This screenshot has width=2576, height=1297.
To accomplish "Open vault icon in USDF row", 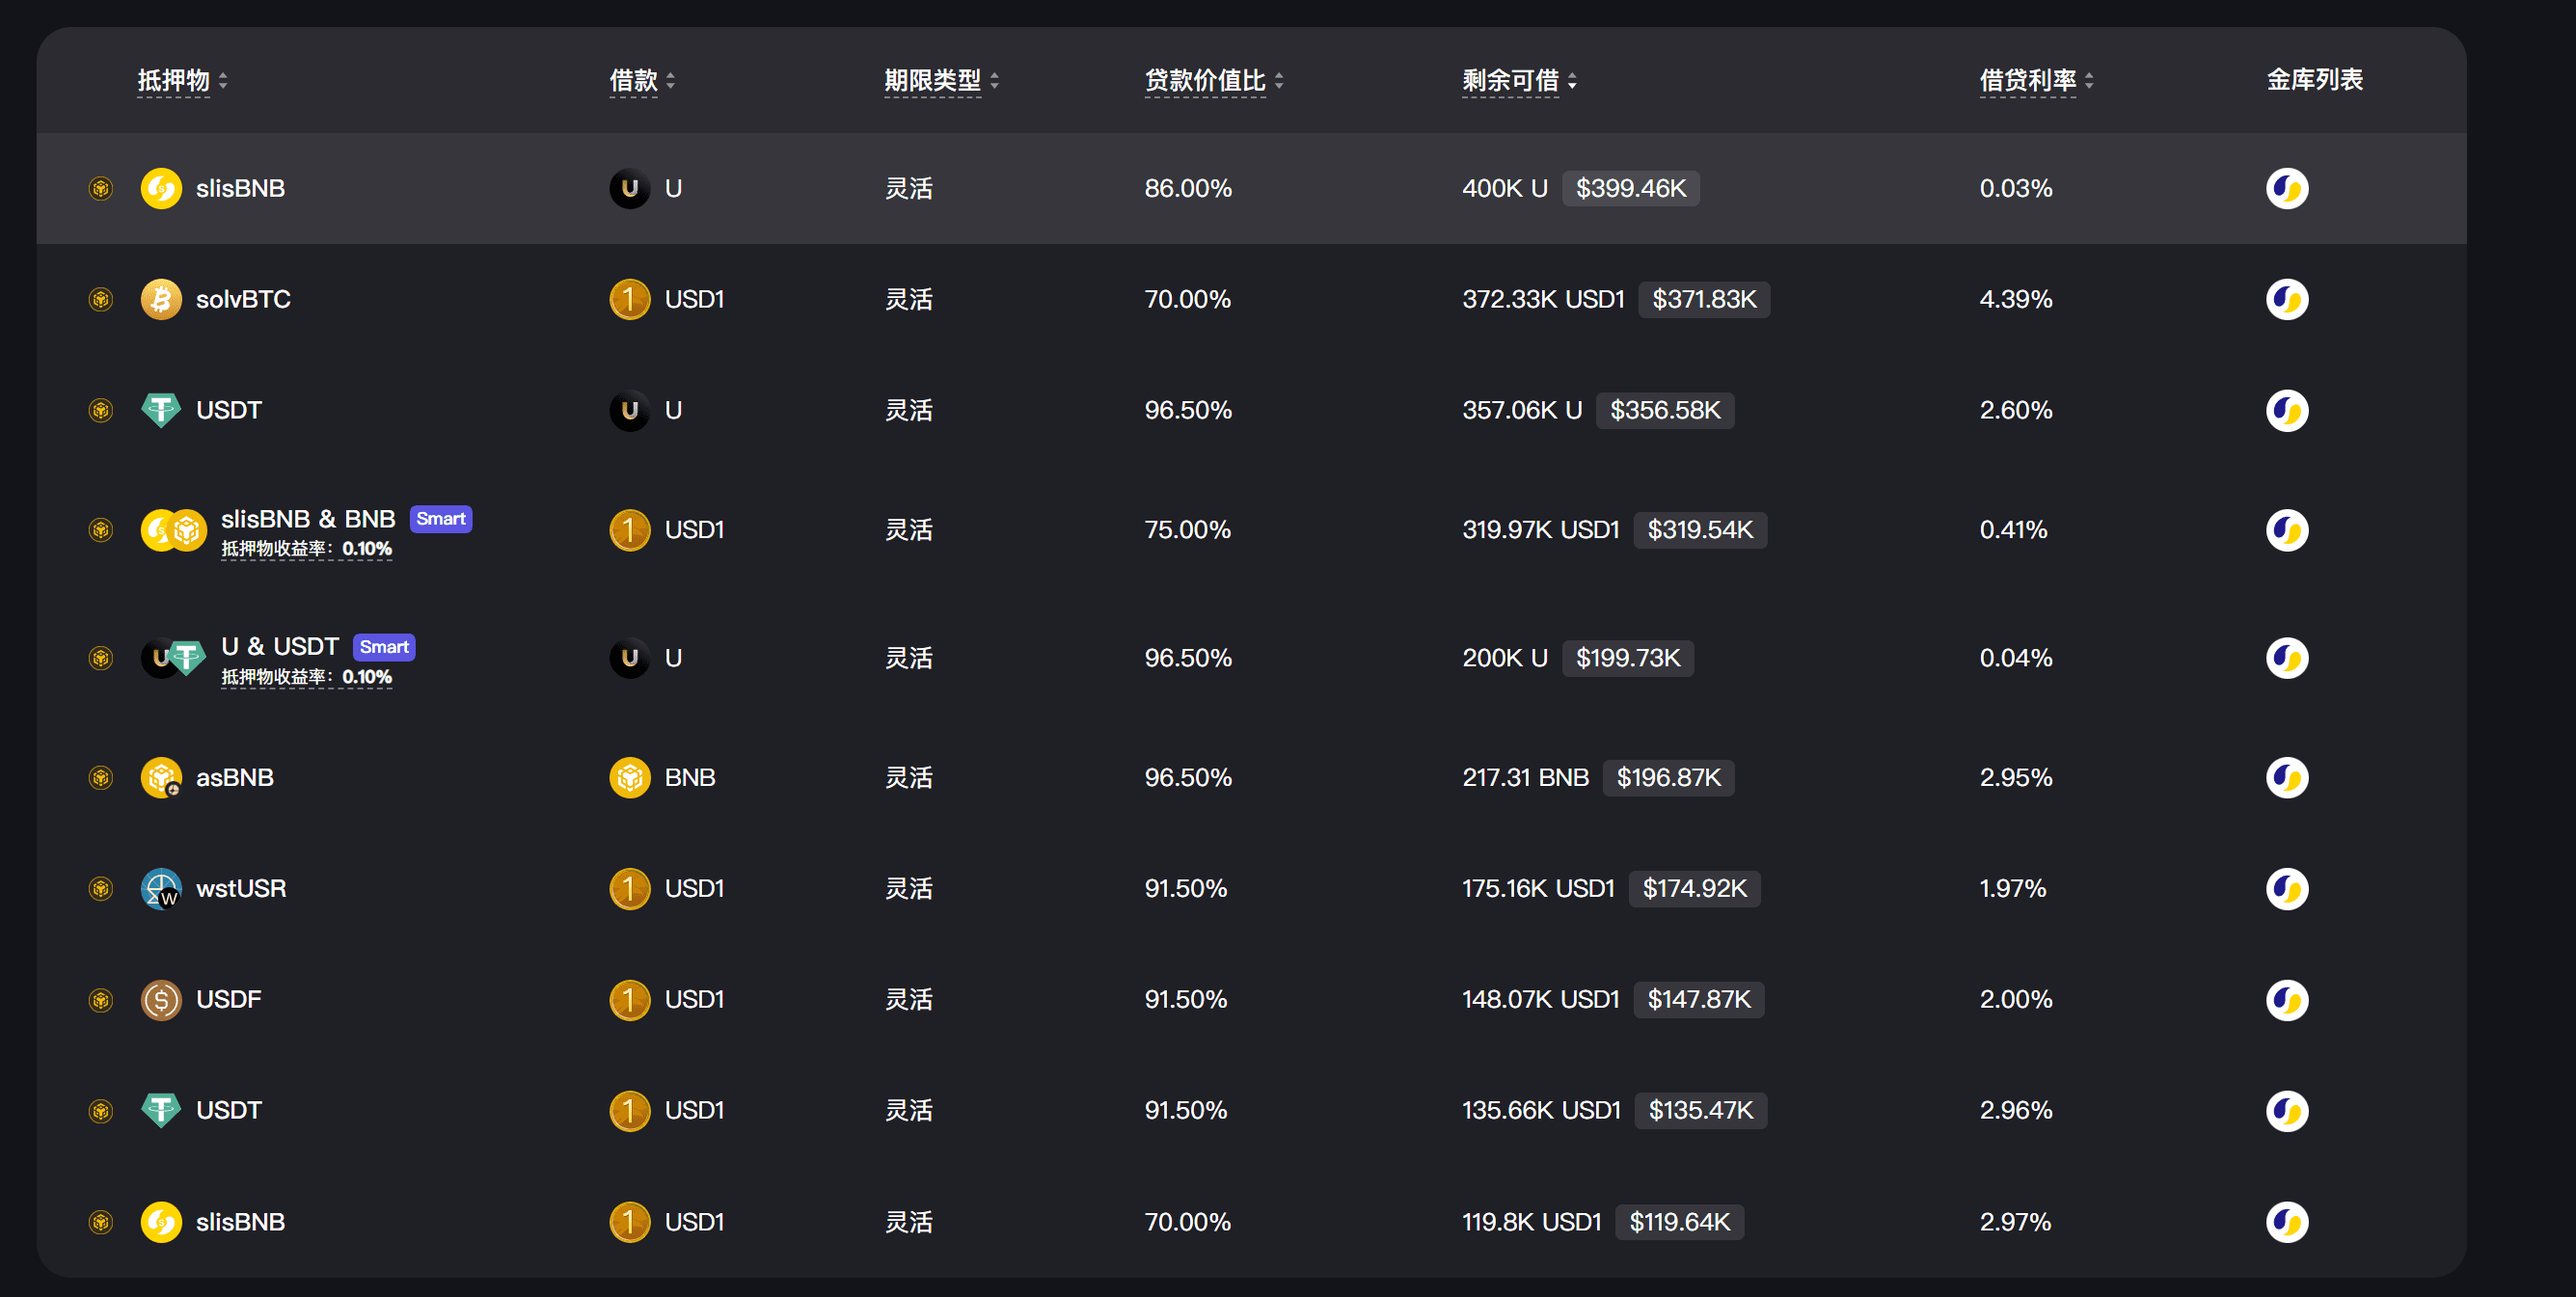I will click(2286, 999).
